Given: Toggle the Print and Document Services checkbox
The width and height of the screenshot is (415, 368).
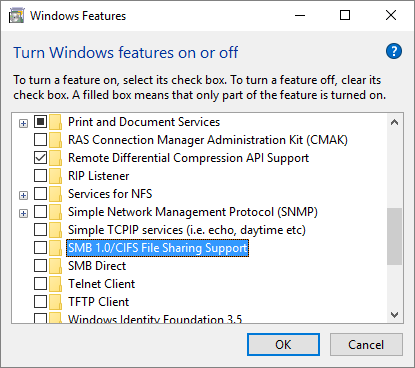Looking at the screenshot, I should [40, 122].
